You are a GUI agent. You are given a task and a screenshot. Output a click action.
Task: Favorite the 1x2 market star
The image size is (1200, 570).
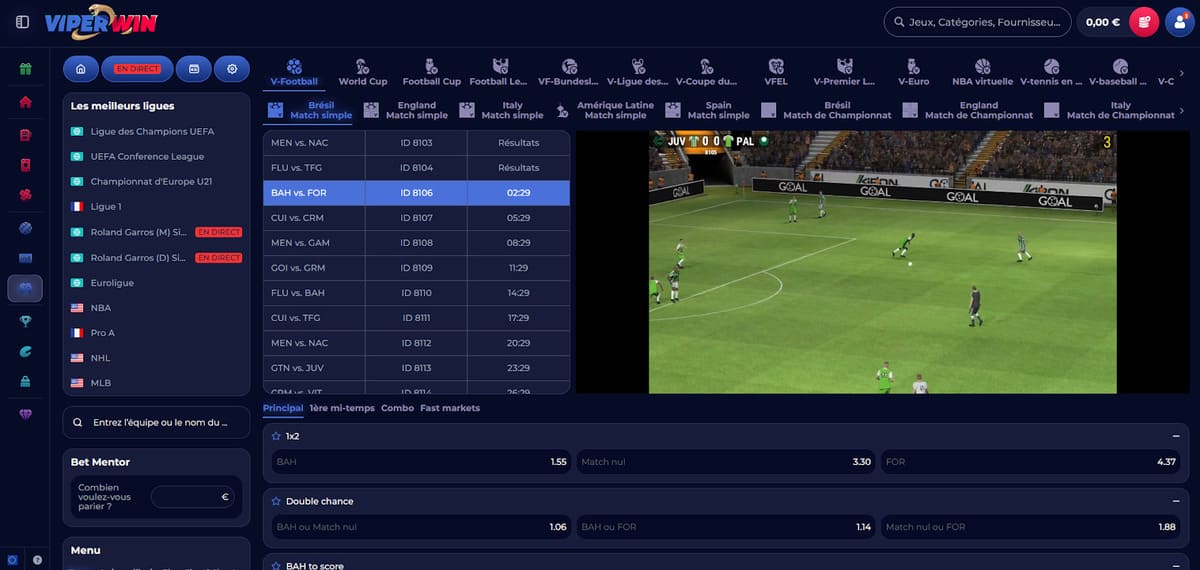(x=276, y=436)
